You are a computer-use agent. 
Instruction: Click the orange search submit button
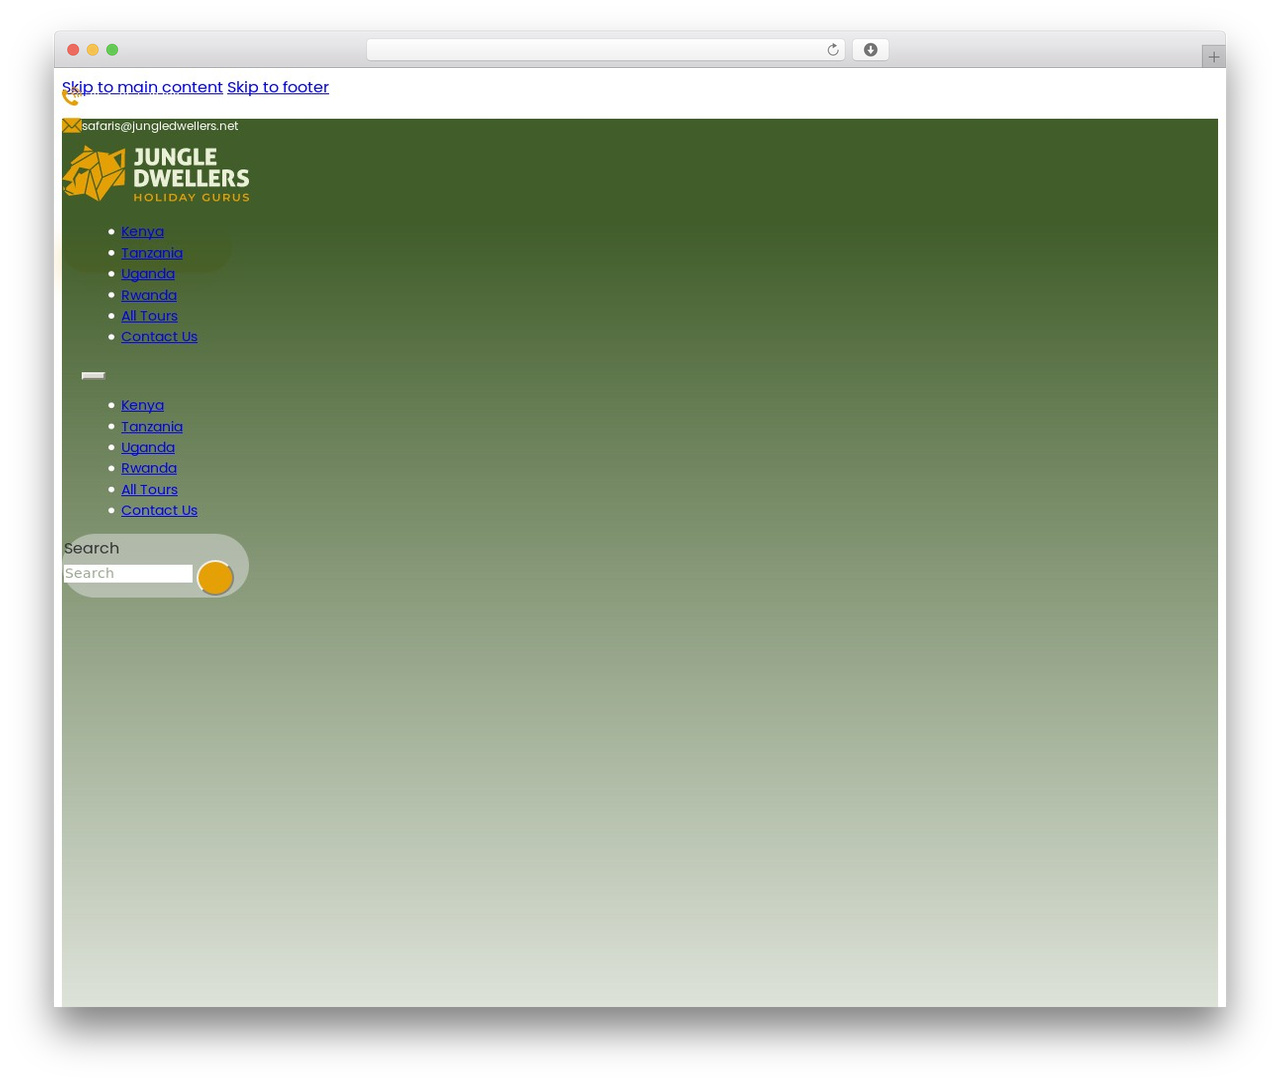pyautogui.click(x=215, y=578)
